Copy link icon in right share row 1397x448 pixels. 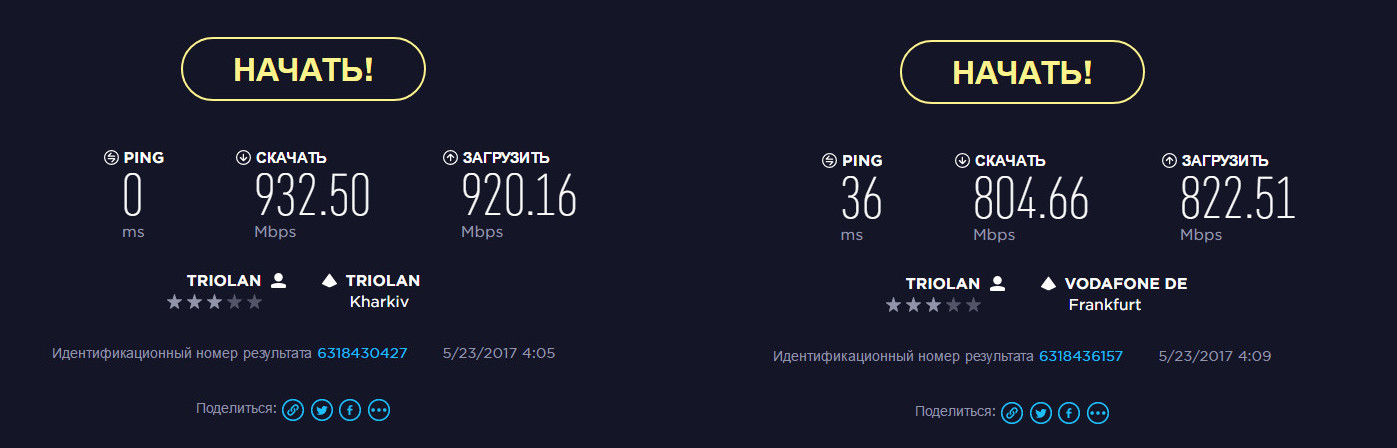[x=1012, y=412]
